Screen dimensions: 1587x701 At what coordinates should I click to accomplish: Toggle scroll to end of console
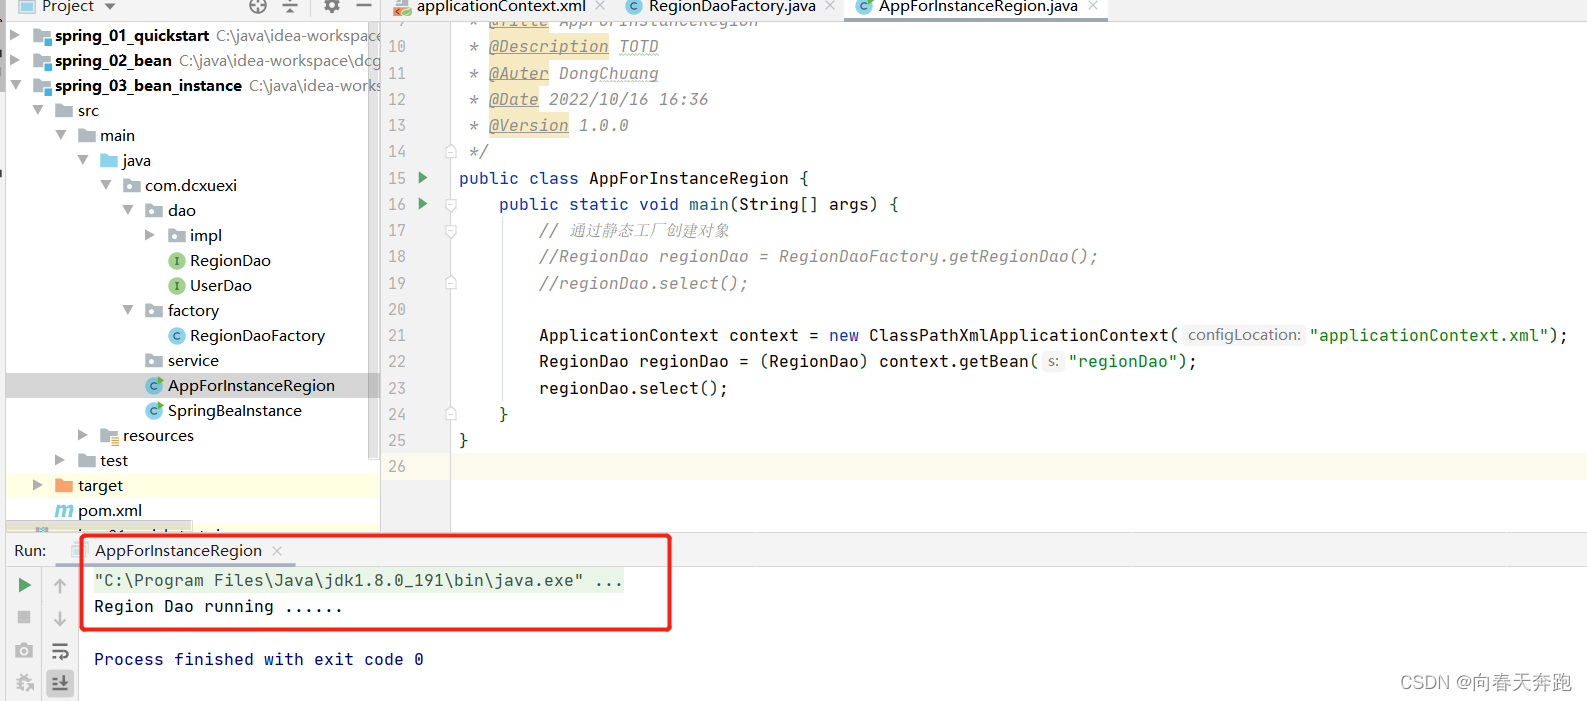coord(60,683)
